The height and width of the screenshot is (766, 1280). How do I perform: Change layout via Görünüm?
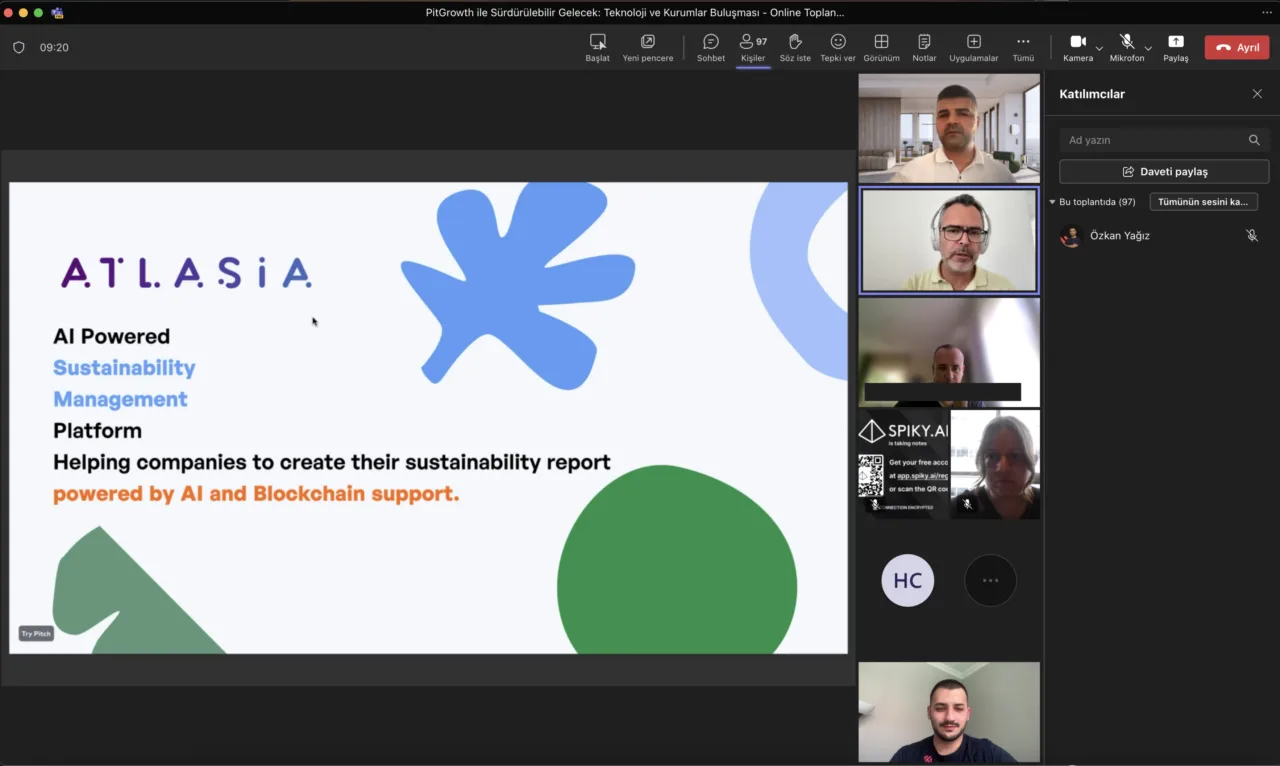(x=881, y=47)
